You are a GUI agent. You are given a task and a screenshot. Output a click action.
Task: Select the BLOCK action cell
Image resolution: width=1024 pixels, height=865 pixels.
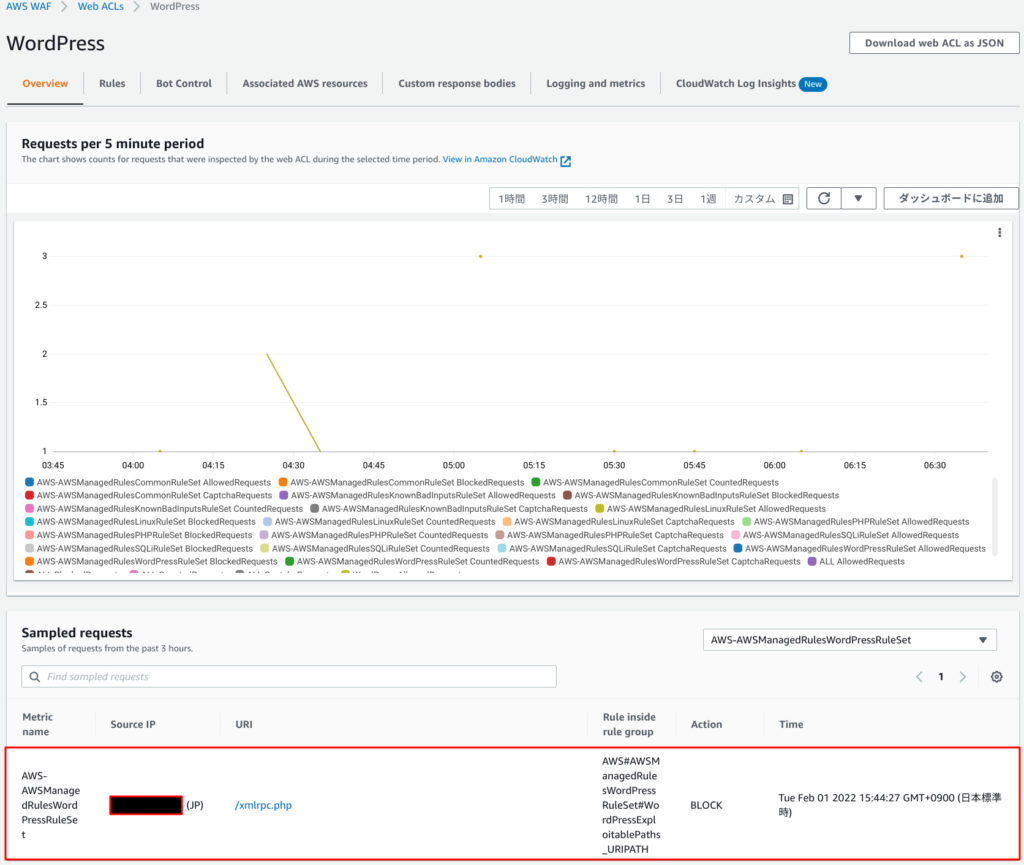coord(706,805)
